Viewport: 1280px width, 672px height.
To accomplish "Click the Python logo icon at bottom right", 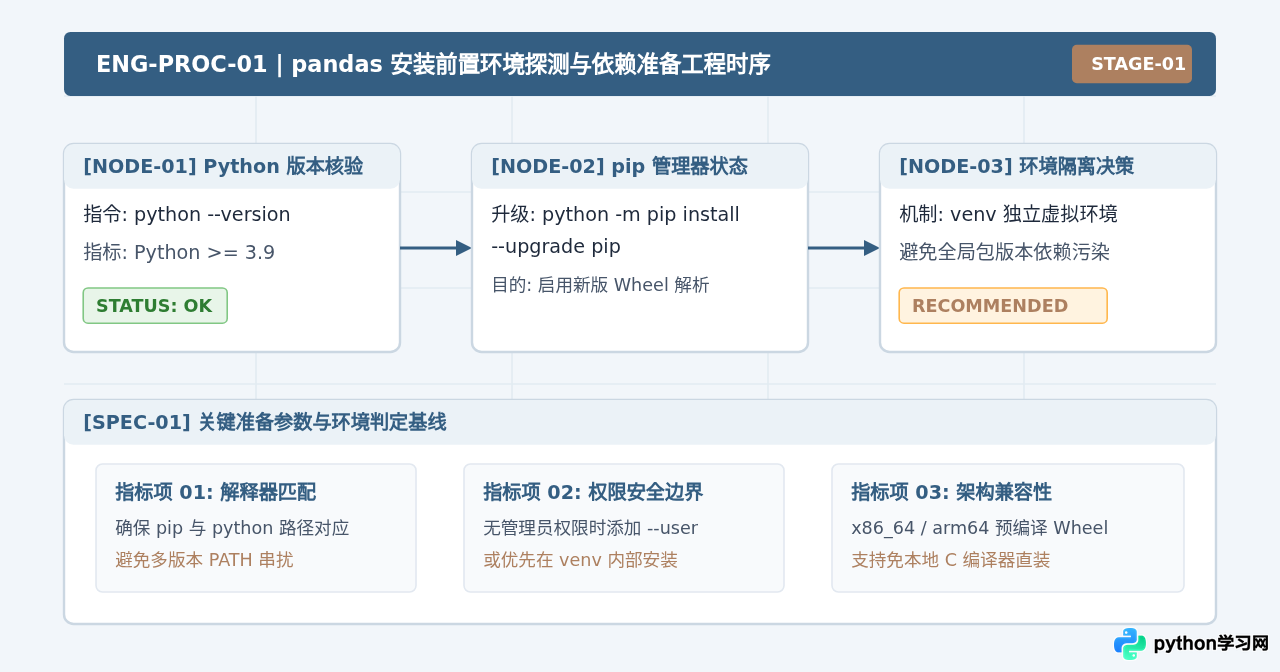I will 1130,644.
